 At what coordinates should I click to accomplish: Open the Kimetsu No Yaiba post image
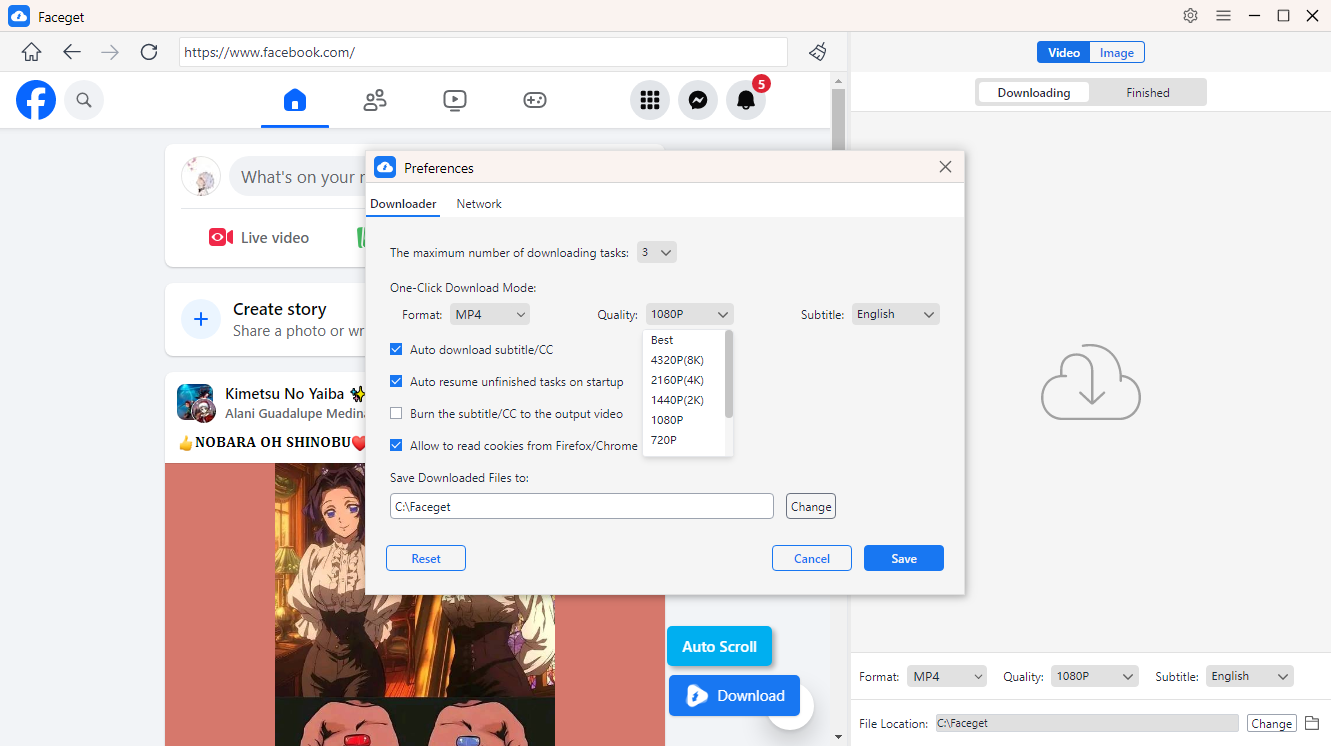[415, 604]
